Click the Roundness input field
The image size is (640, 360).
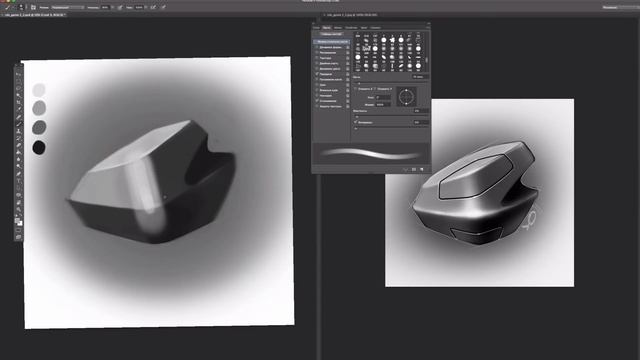383,105
